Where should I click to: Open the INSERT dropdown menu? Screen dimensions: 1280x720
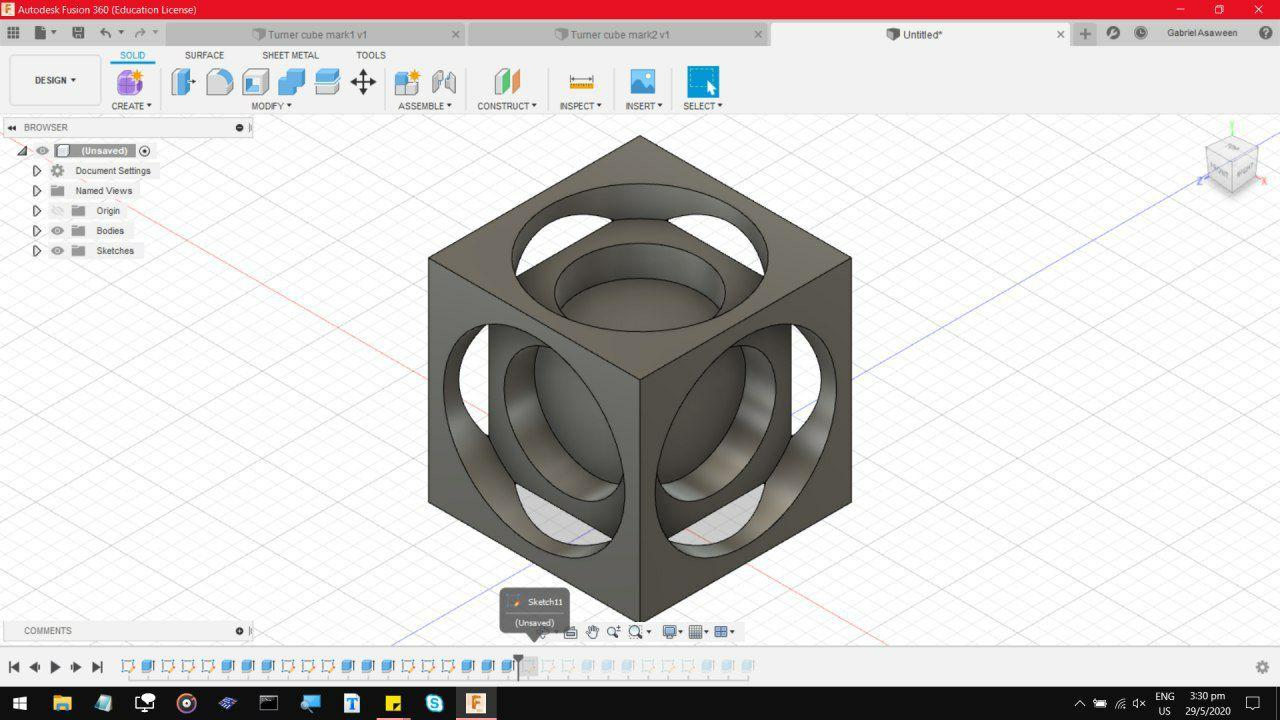click(644, 106)
